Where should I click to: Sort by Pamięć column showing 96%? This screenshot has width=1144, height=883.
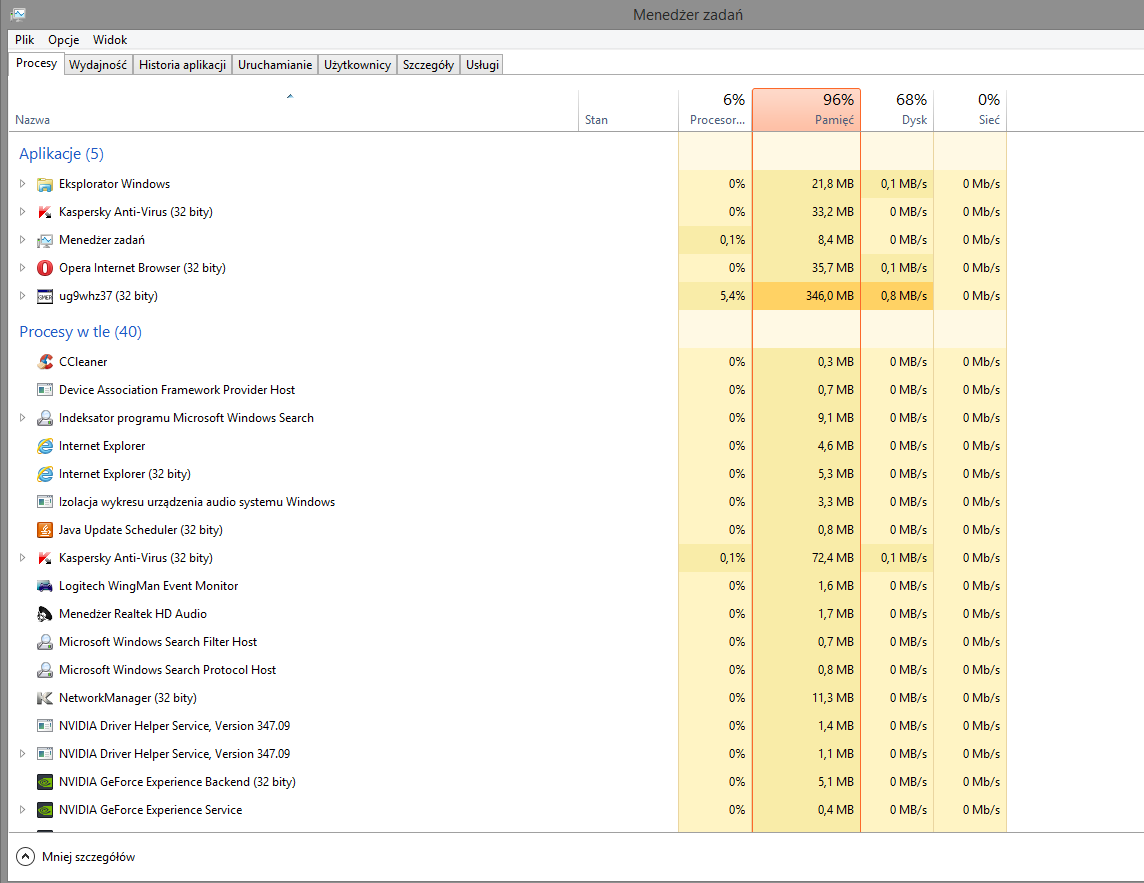pyautogui.click(x=806, y=110)
